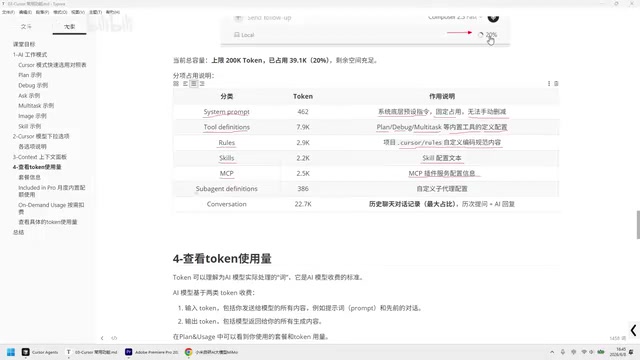640x360 pixels.
Task: Go to Plan 示例 in outline
Action: pos(30,75)
